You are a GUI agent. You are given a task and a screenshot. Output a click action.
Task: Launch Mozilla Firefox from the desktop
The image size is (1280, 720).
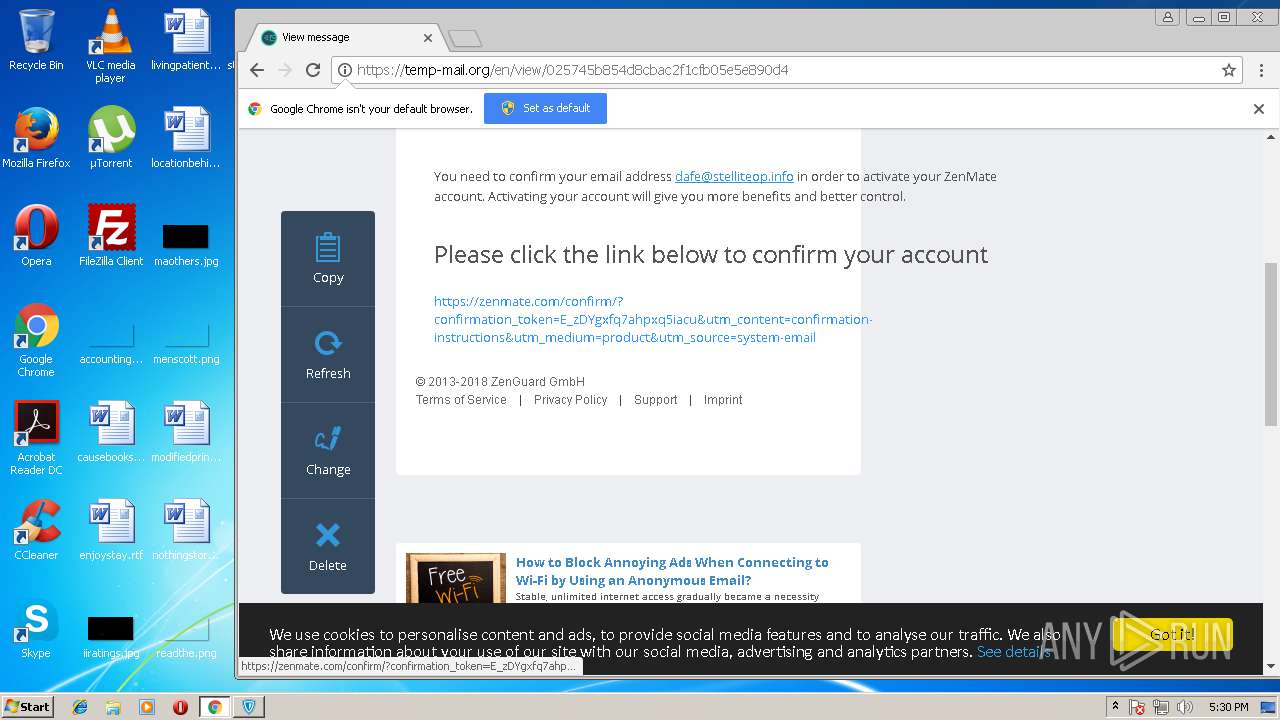(x=36, y=138)
